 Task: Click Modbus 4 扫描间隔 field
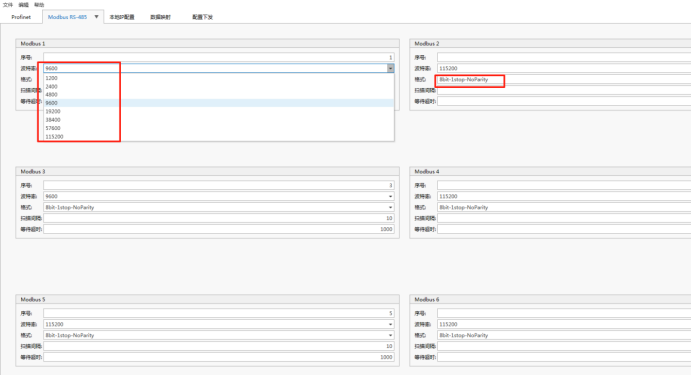coord(564,218)
